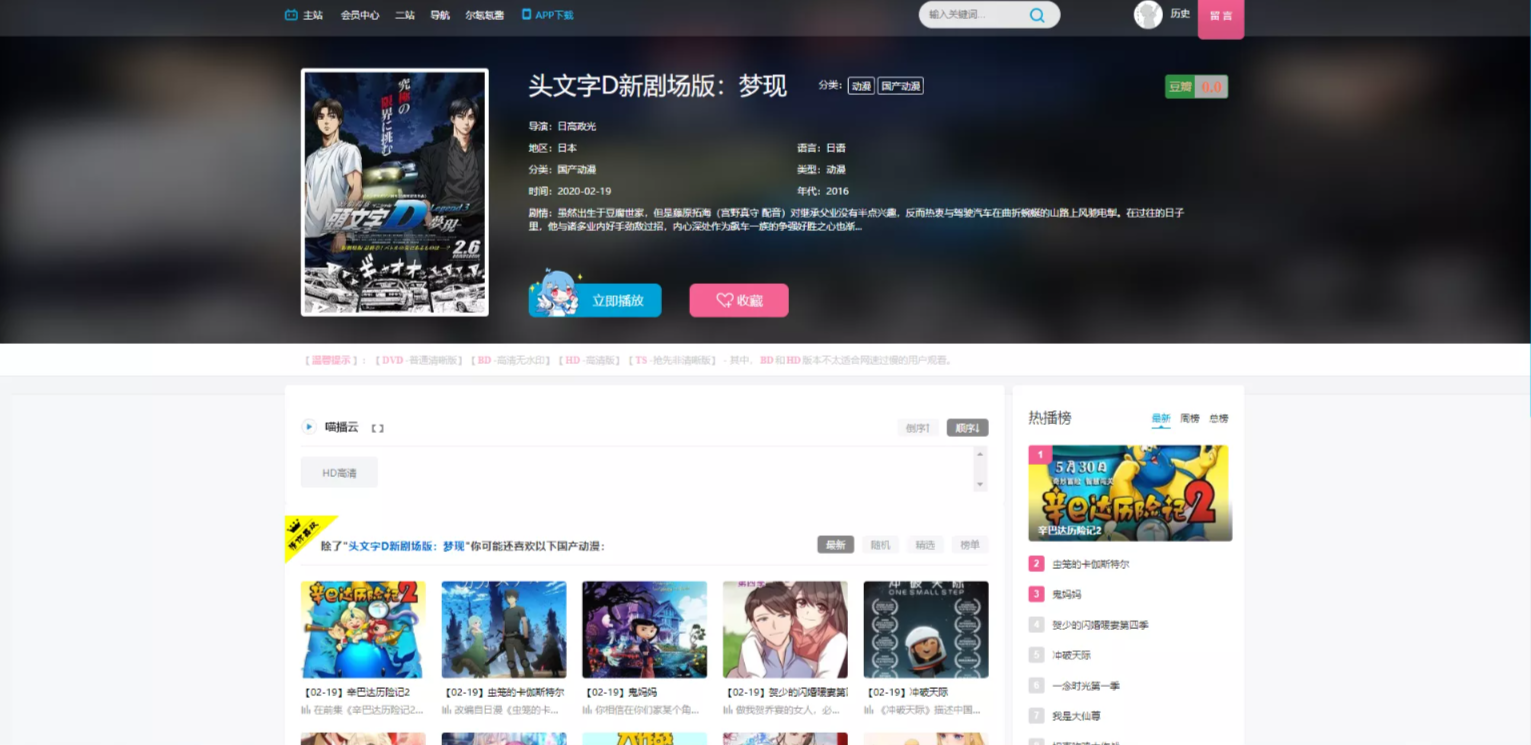Switch episode order to 顺序

(967, 428)
